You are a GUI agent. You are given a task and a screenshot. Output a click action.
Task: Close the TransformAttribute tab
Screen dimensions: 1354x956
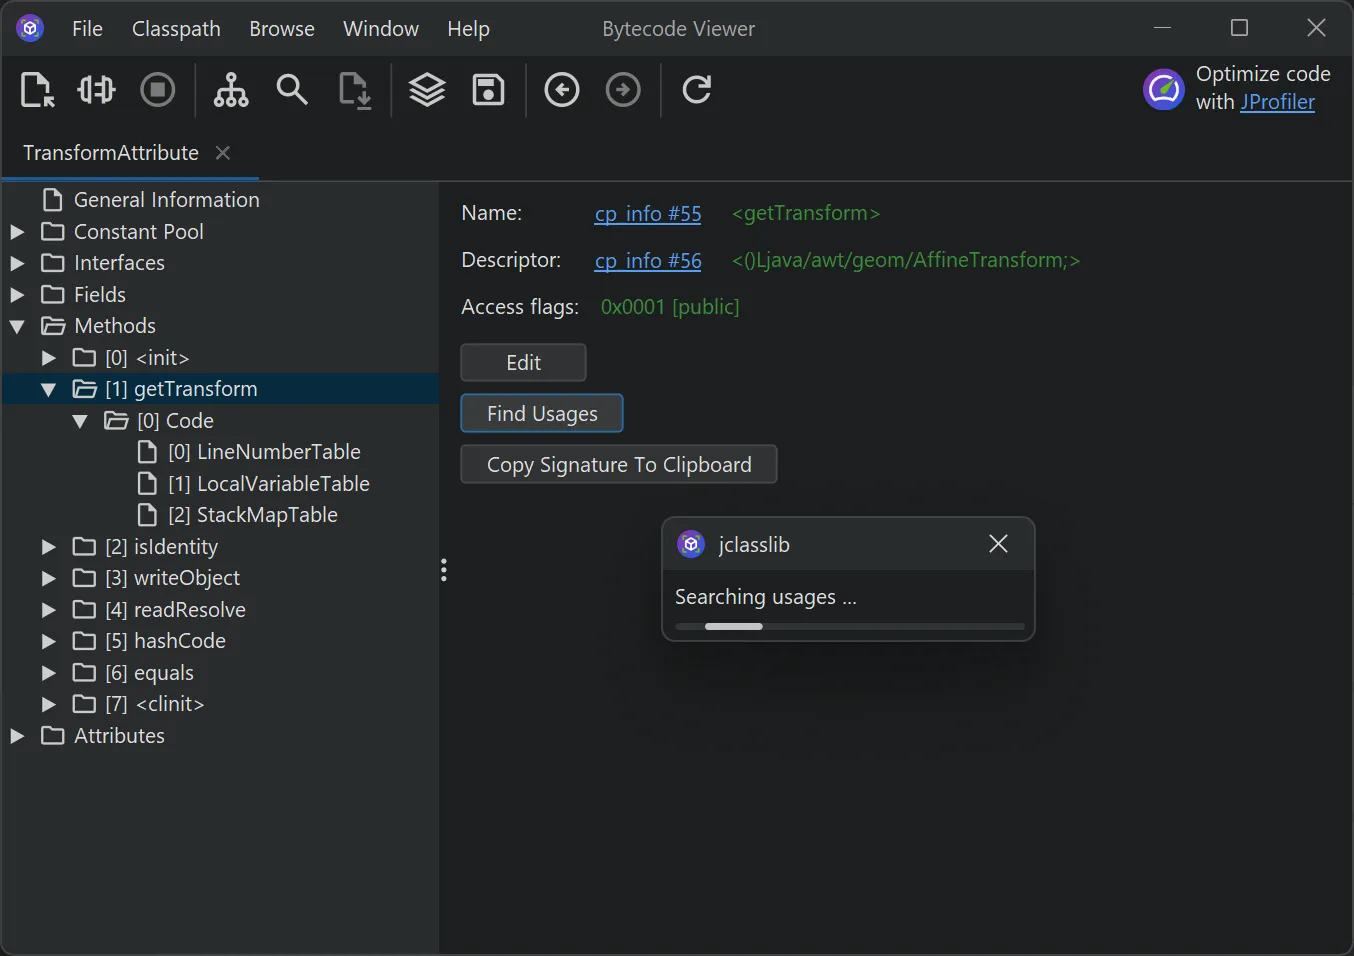coord(223,153)
